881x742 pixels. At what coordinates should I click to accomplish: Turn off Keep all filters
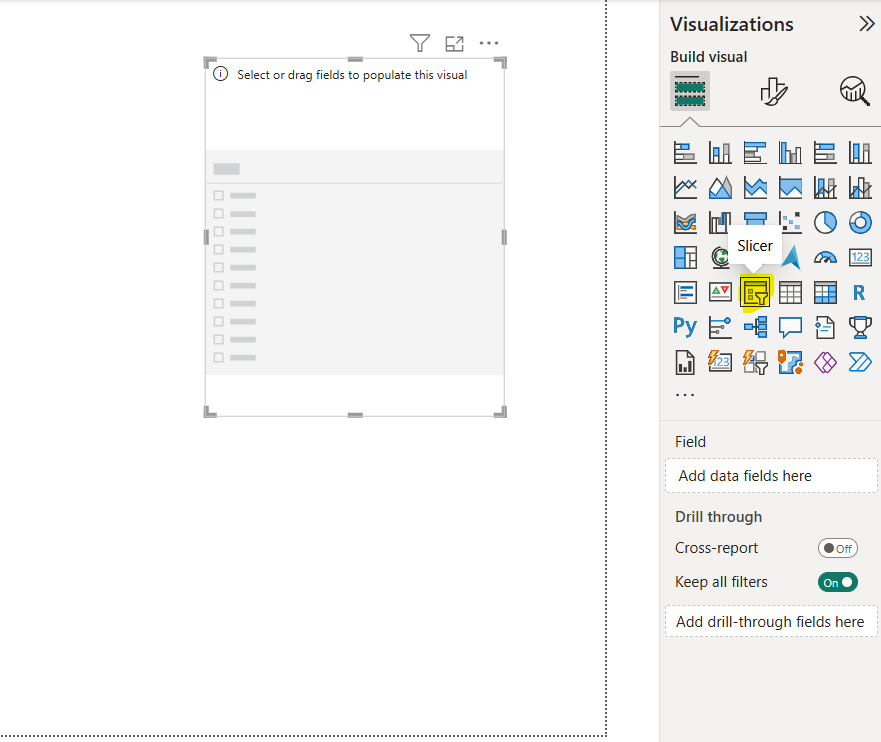pyautogui.click(x=838, y=582)
